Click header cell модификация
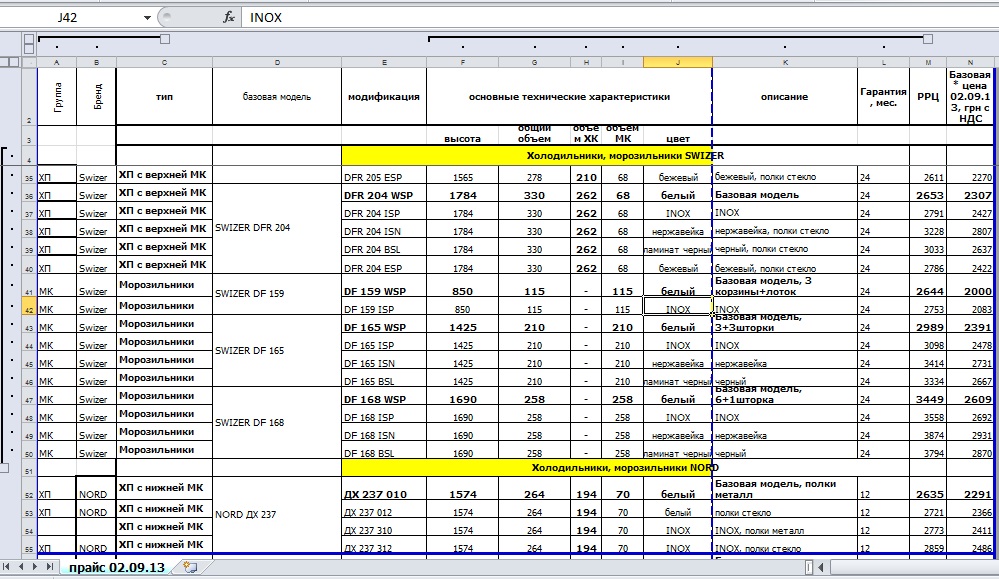 point(384,97)
